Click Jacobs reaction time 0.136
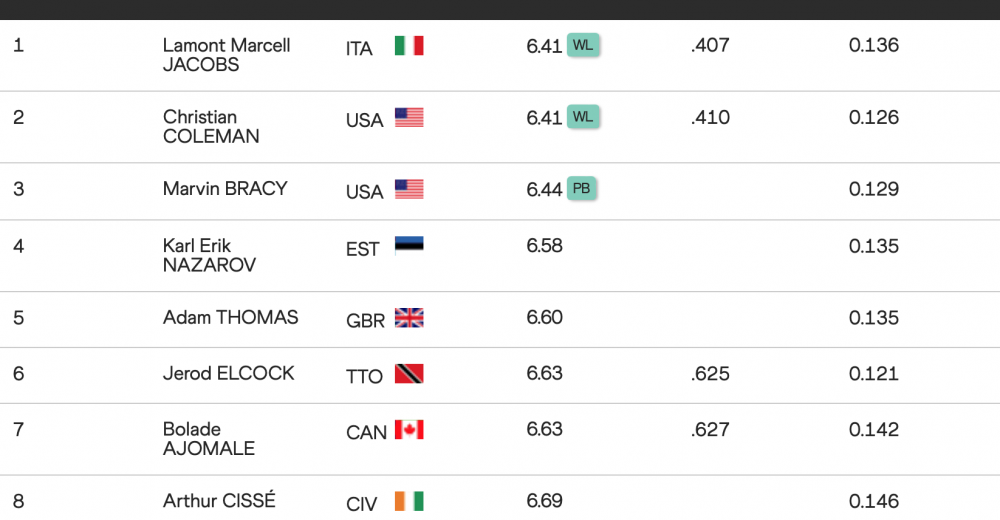This screenshot has width=1000, height=520. [874, 45]
